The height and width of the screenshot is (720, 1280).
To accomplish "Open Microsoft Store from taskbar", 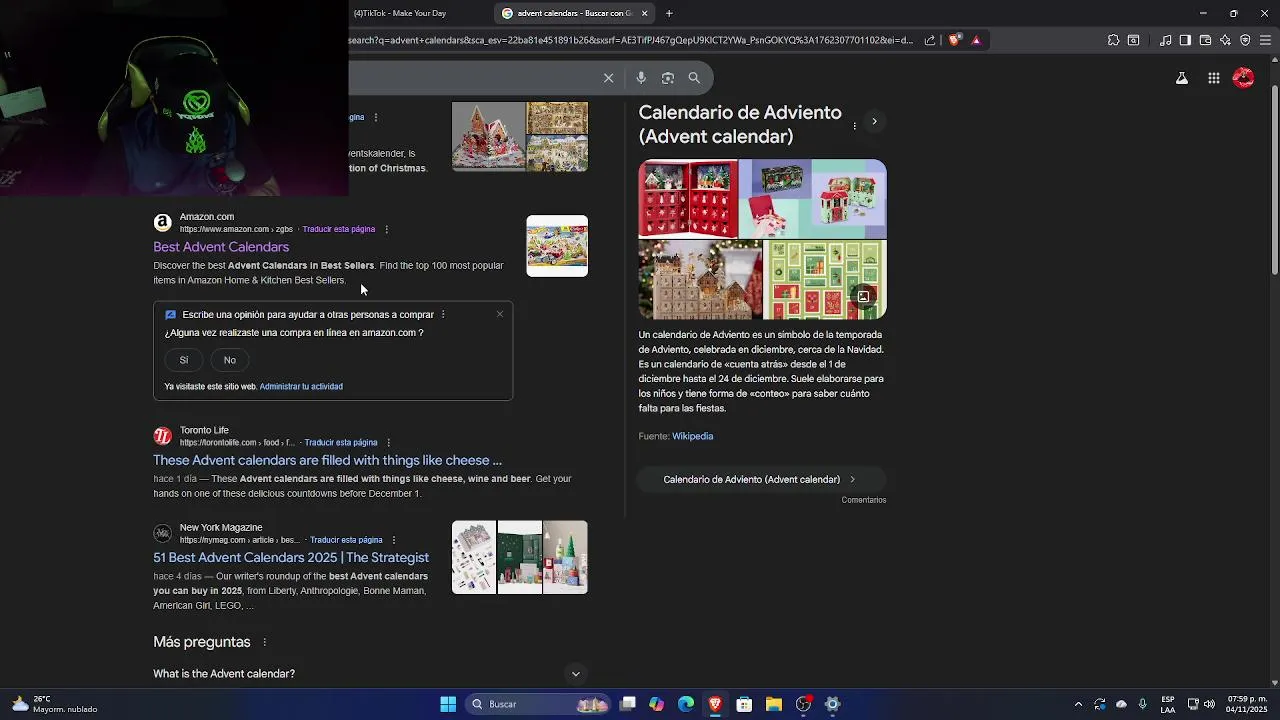I will pos(744,704).
